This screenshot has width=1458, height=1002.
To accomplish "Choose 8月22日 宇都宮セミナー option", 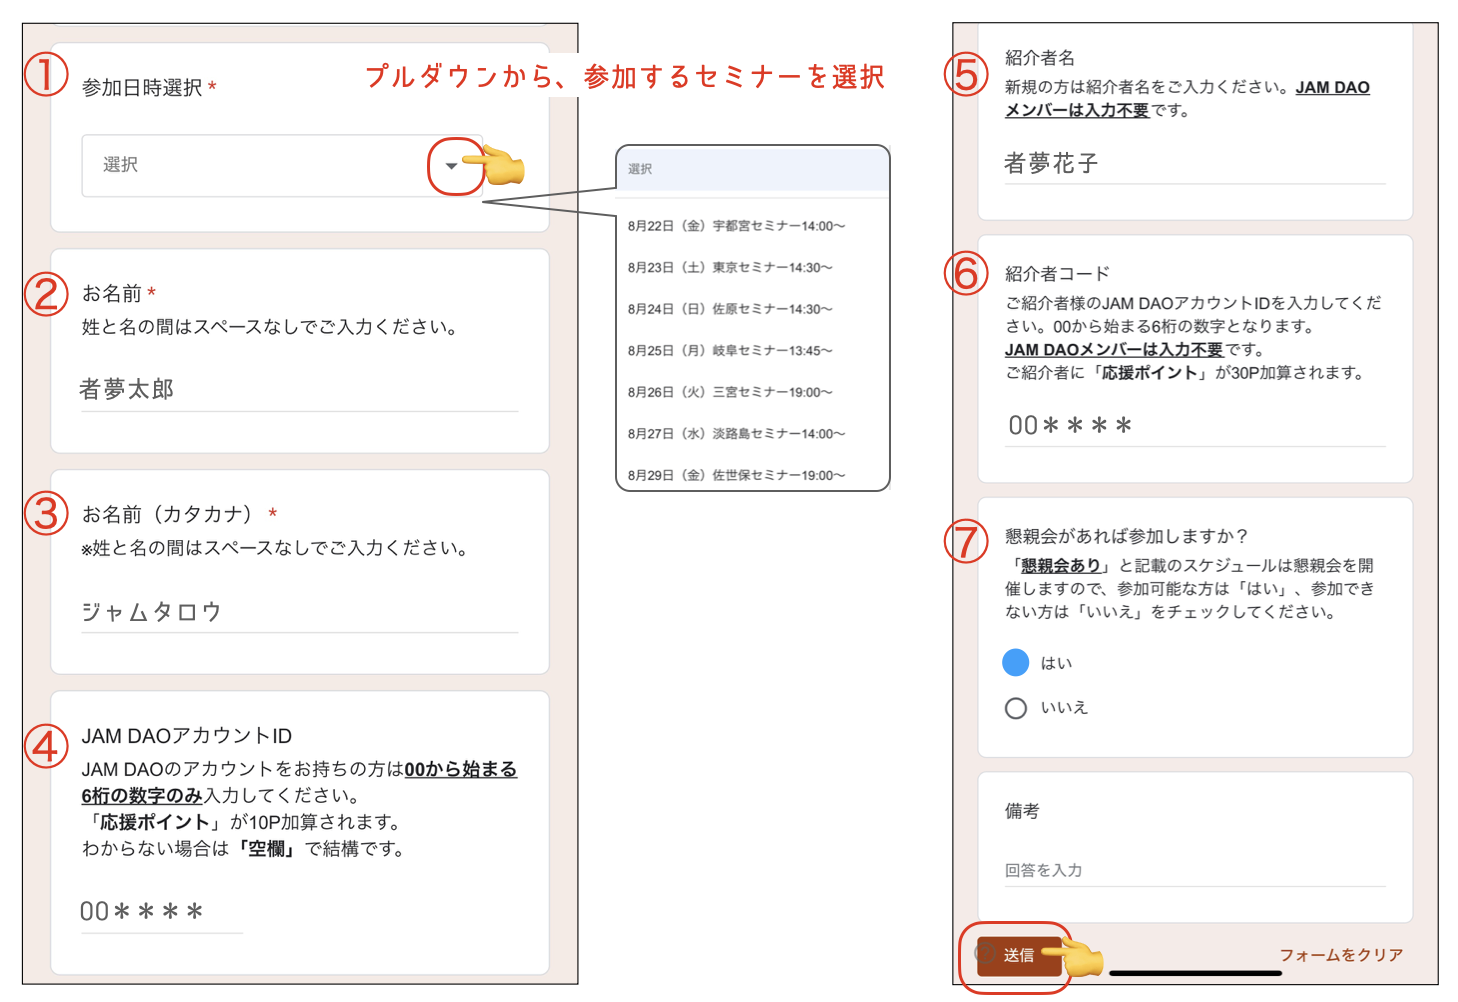I will [736, 226].
